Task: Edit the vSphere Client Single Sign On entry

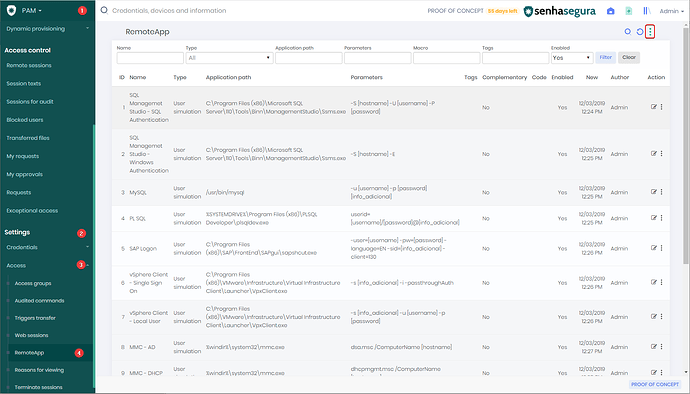Action: click(x=653, y=282)
